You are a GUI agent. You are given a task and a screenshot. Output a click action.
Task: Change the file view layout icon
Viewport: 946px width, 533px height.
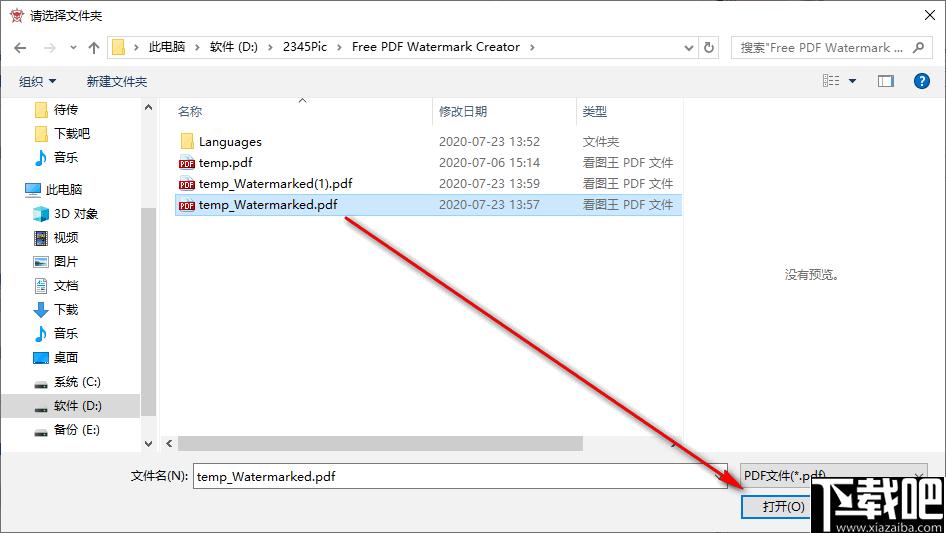point(831,81)
